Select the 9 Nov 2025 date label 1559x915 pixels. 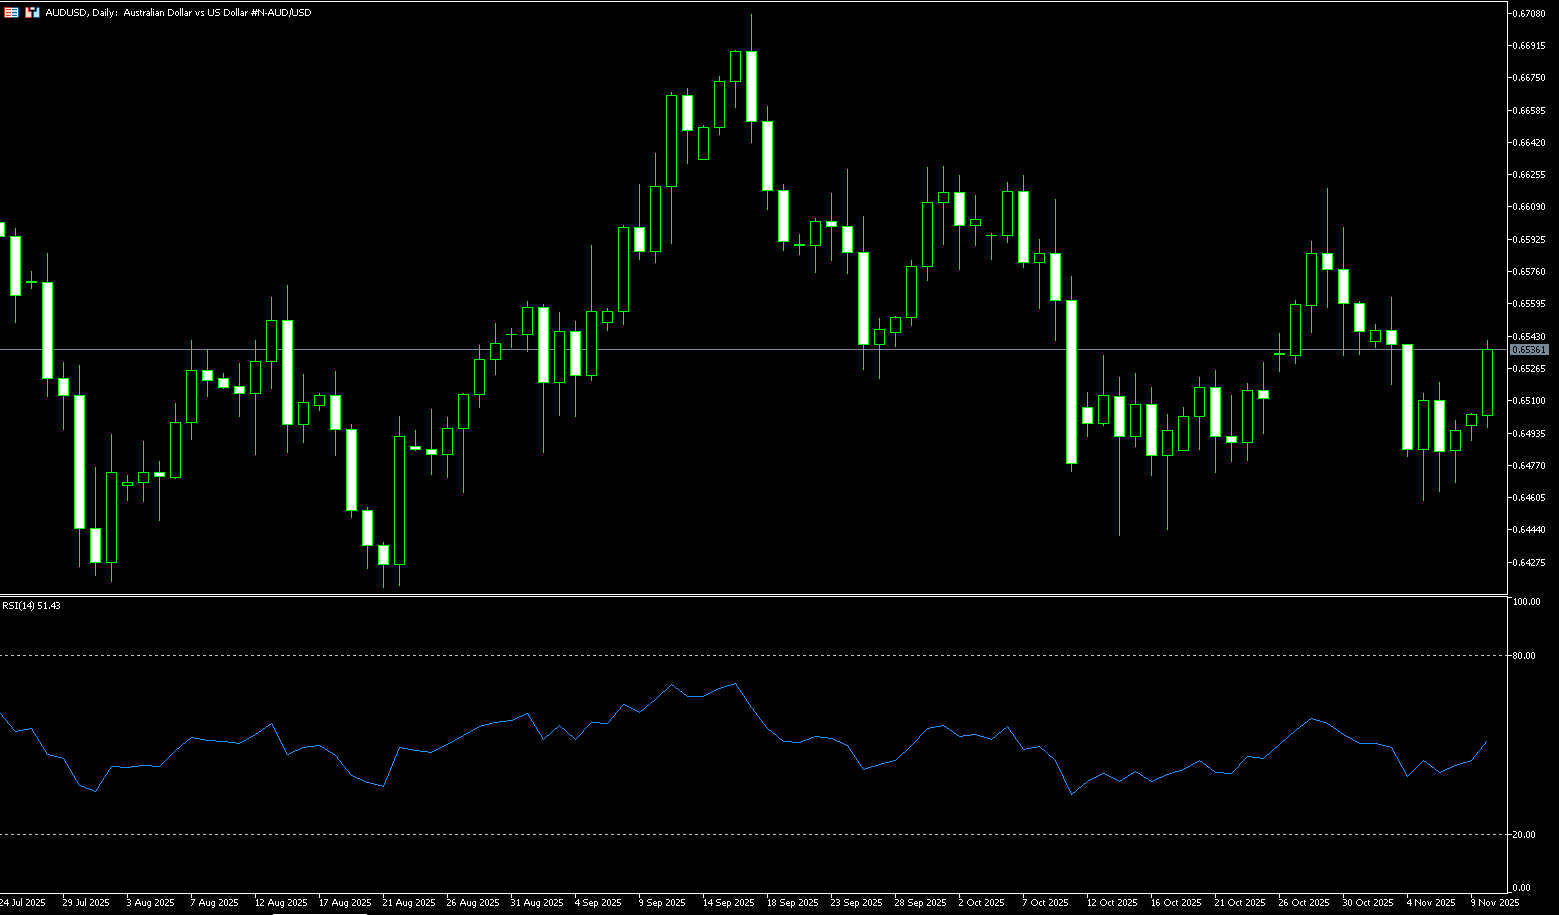(1494, 902)
